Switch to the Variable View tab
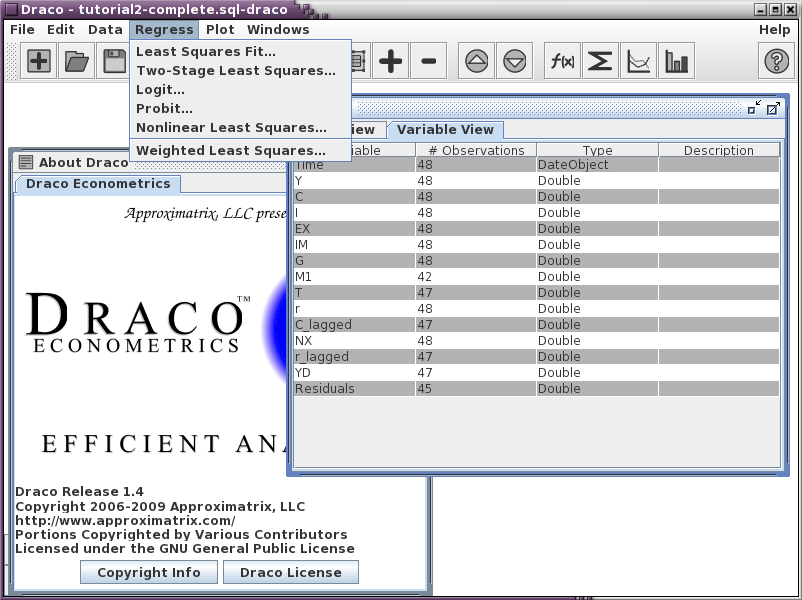802x600 pixels. (x=445, y=130)
